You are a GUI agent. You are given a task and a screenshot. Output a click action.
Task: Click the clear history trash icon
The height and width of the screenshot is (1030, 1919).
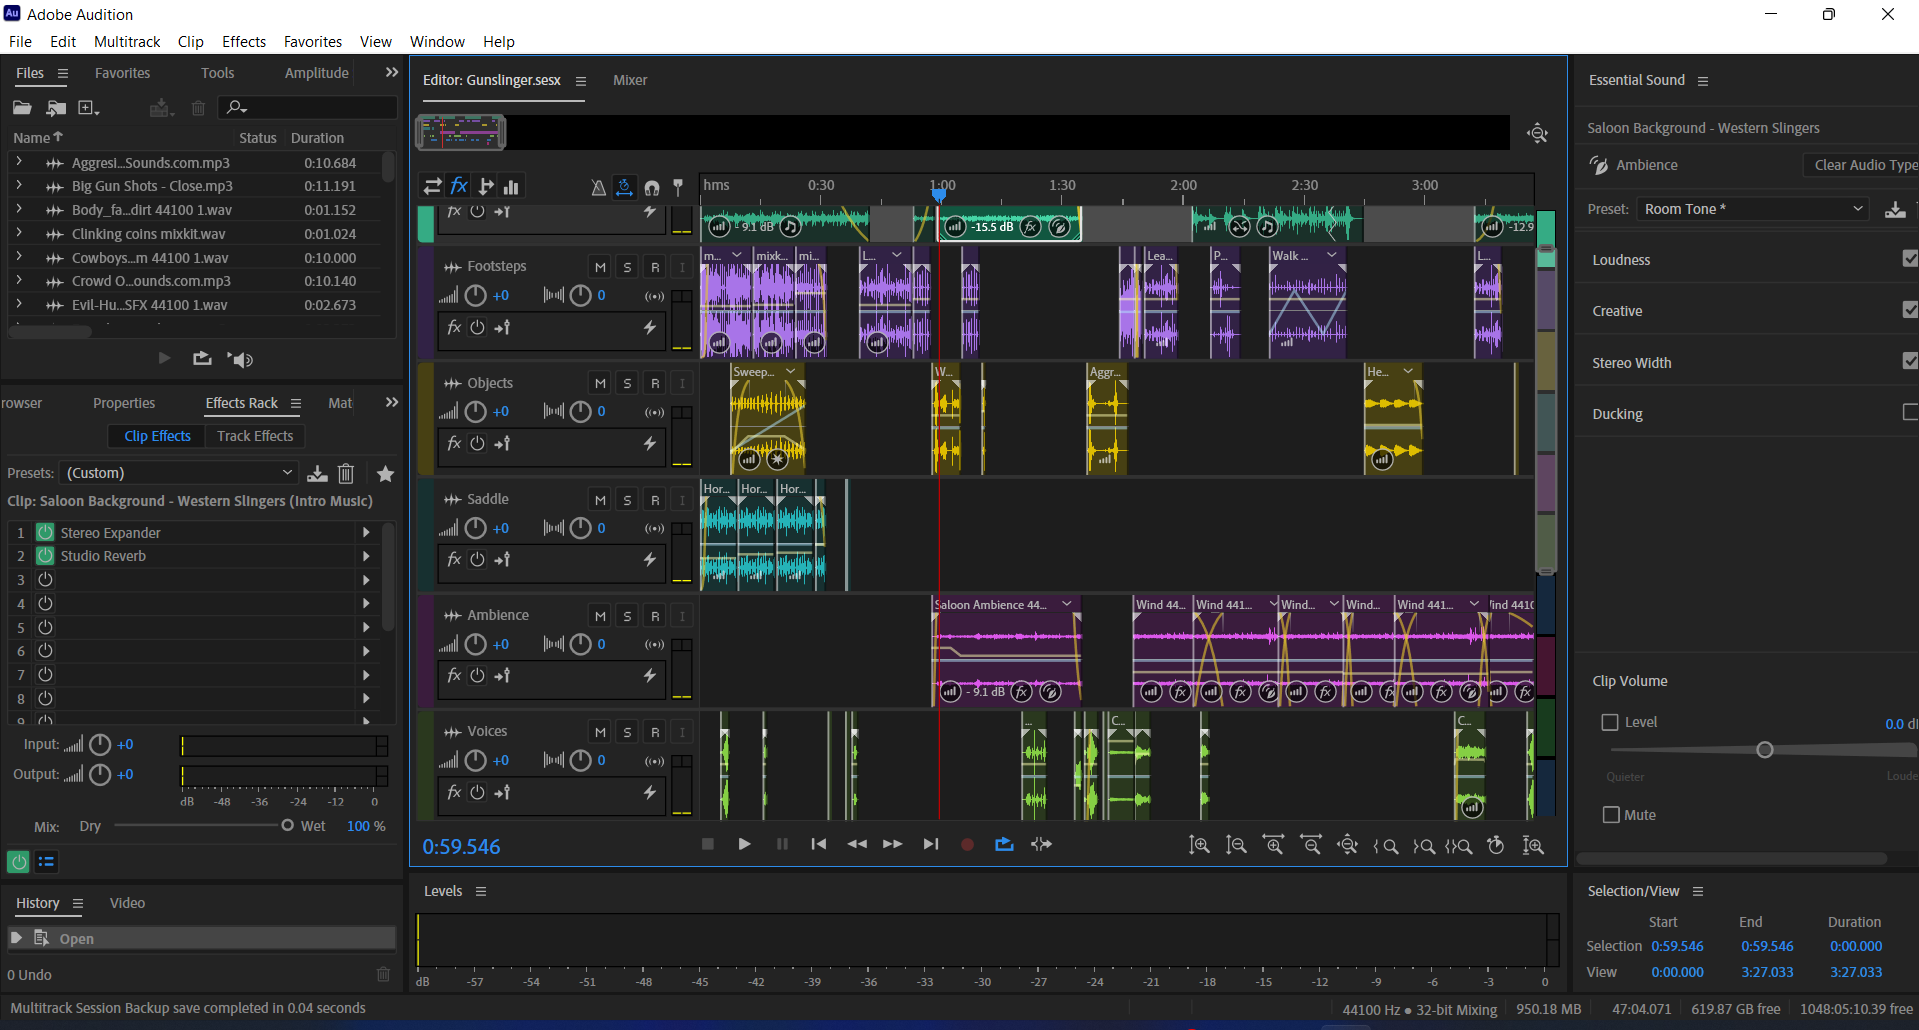[383, 974]
